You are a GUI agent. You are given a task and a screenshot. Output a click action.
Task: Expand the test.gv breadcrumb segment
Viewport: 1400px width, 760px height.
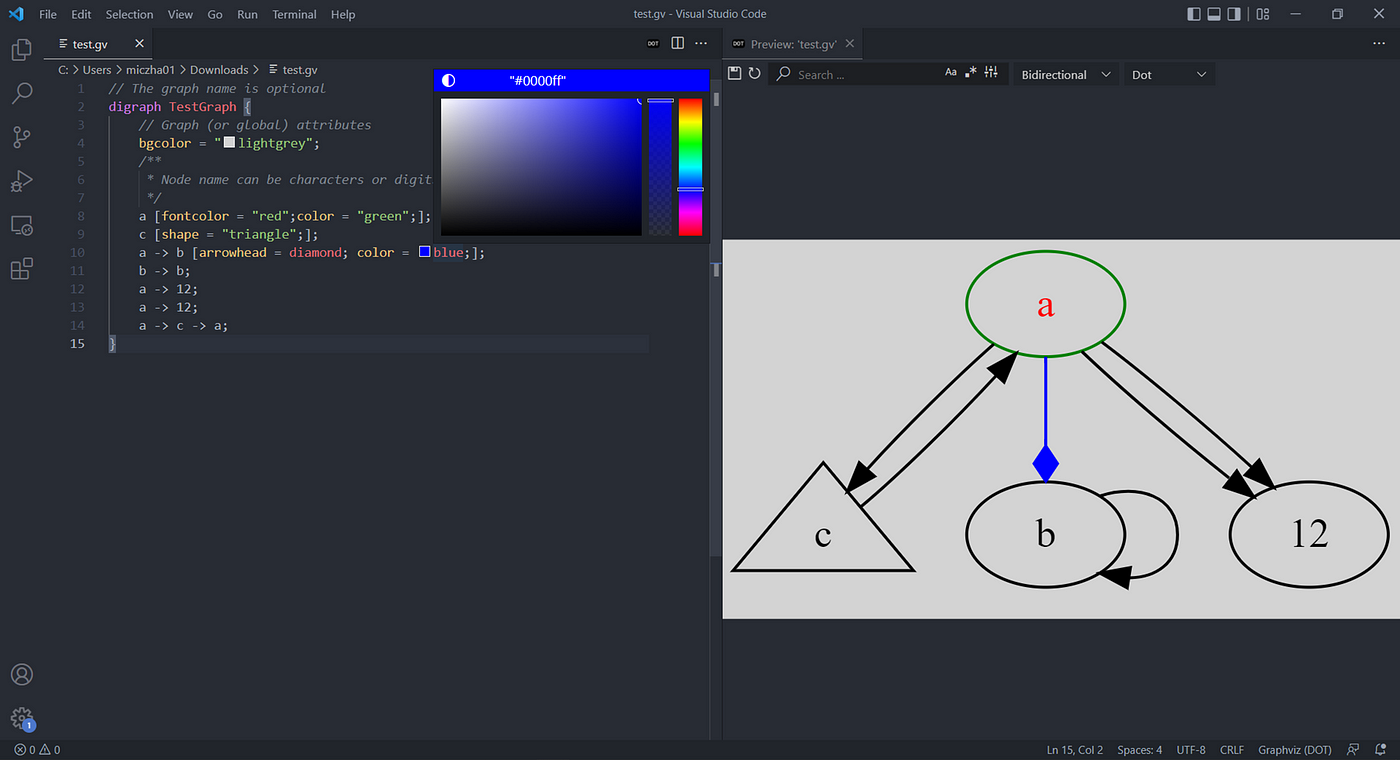tap(293, 70)
